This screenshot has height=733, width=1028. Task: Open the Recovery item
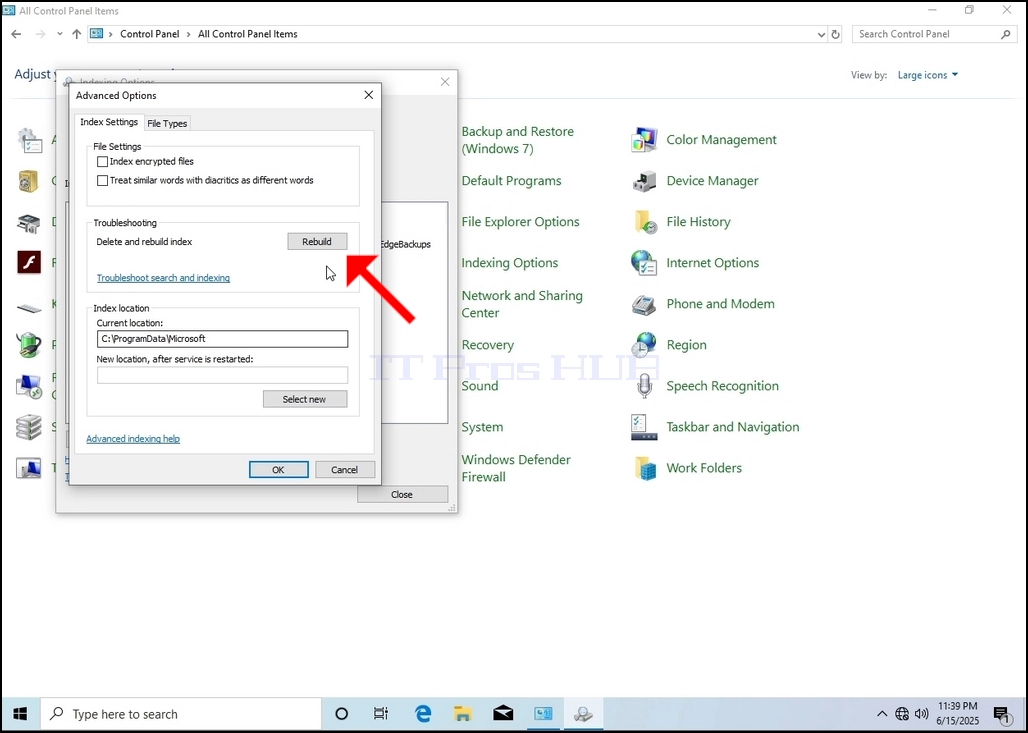(488, 345)
